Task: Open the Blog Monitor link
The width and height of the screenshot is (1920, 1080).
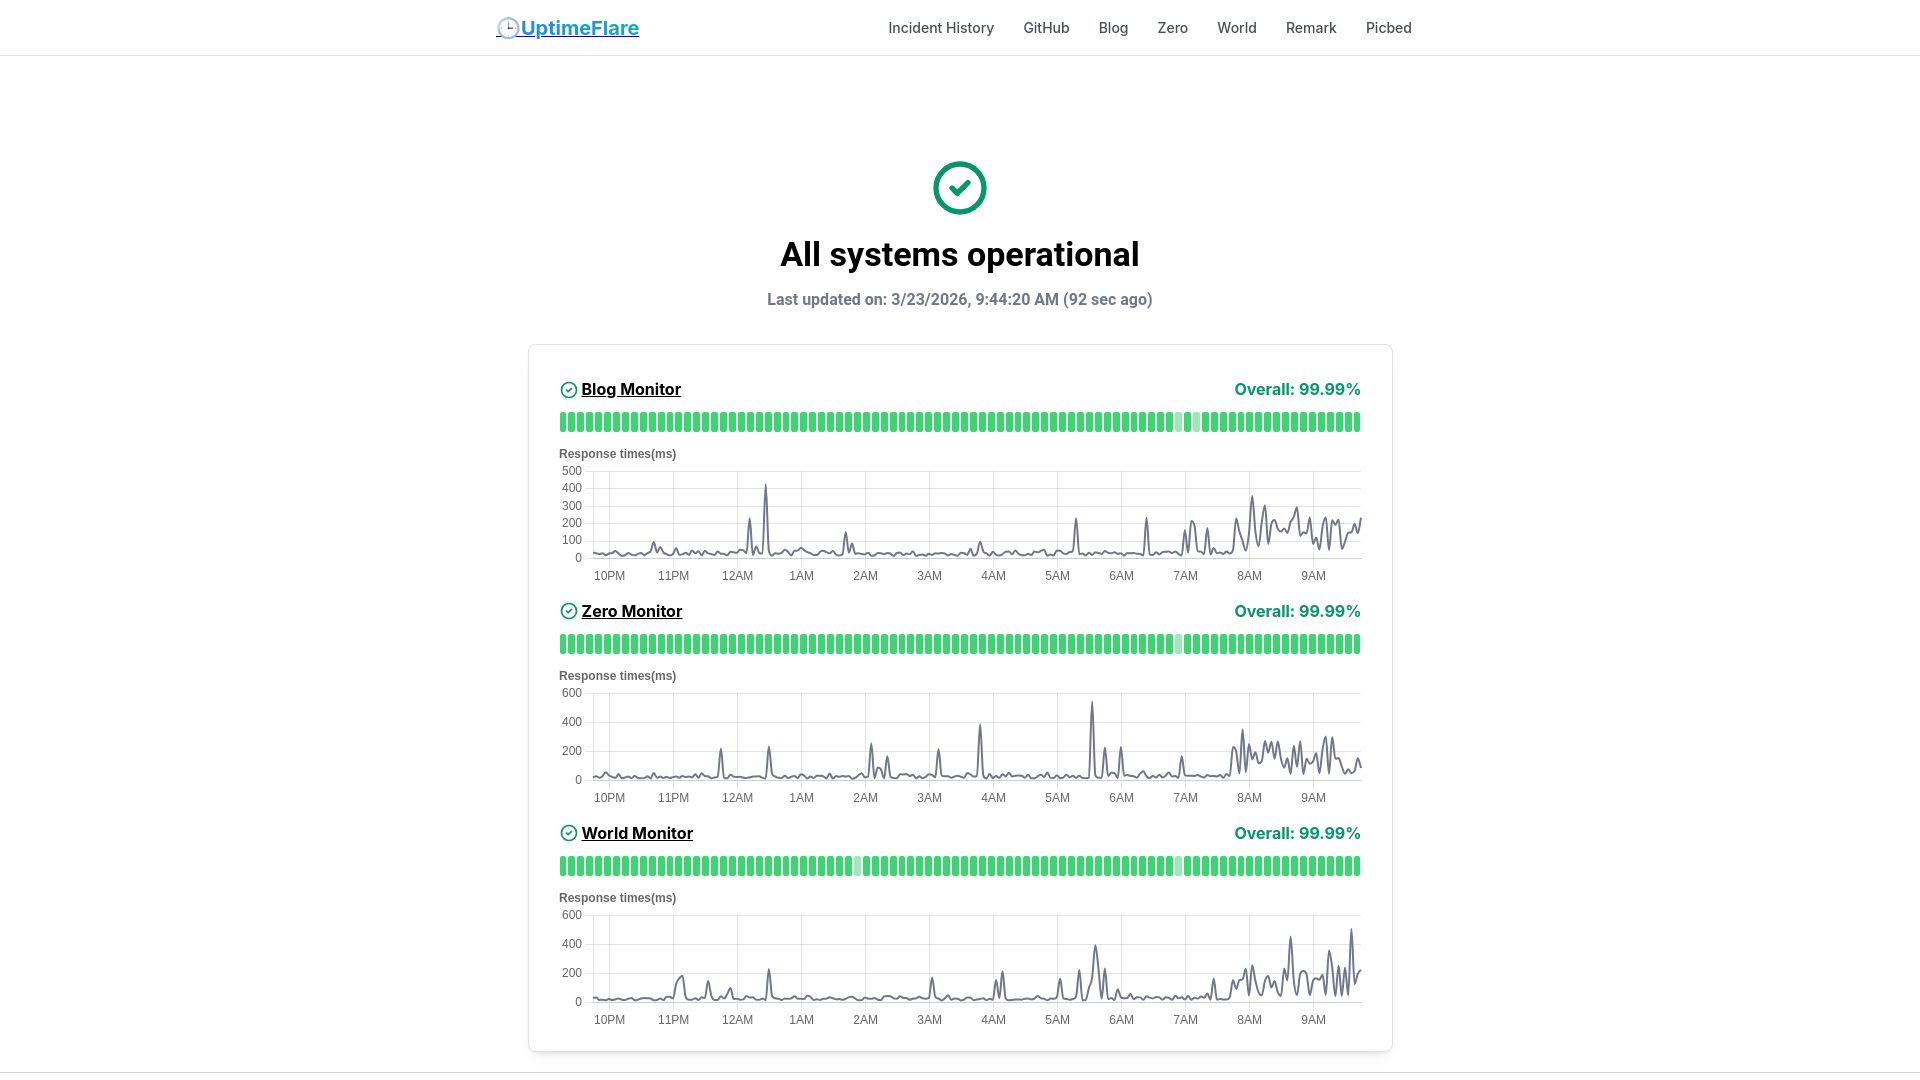Action: pyautogui.click(x=631, y=389)
